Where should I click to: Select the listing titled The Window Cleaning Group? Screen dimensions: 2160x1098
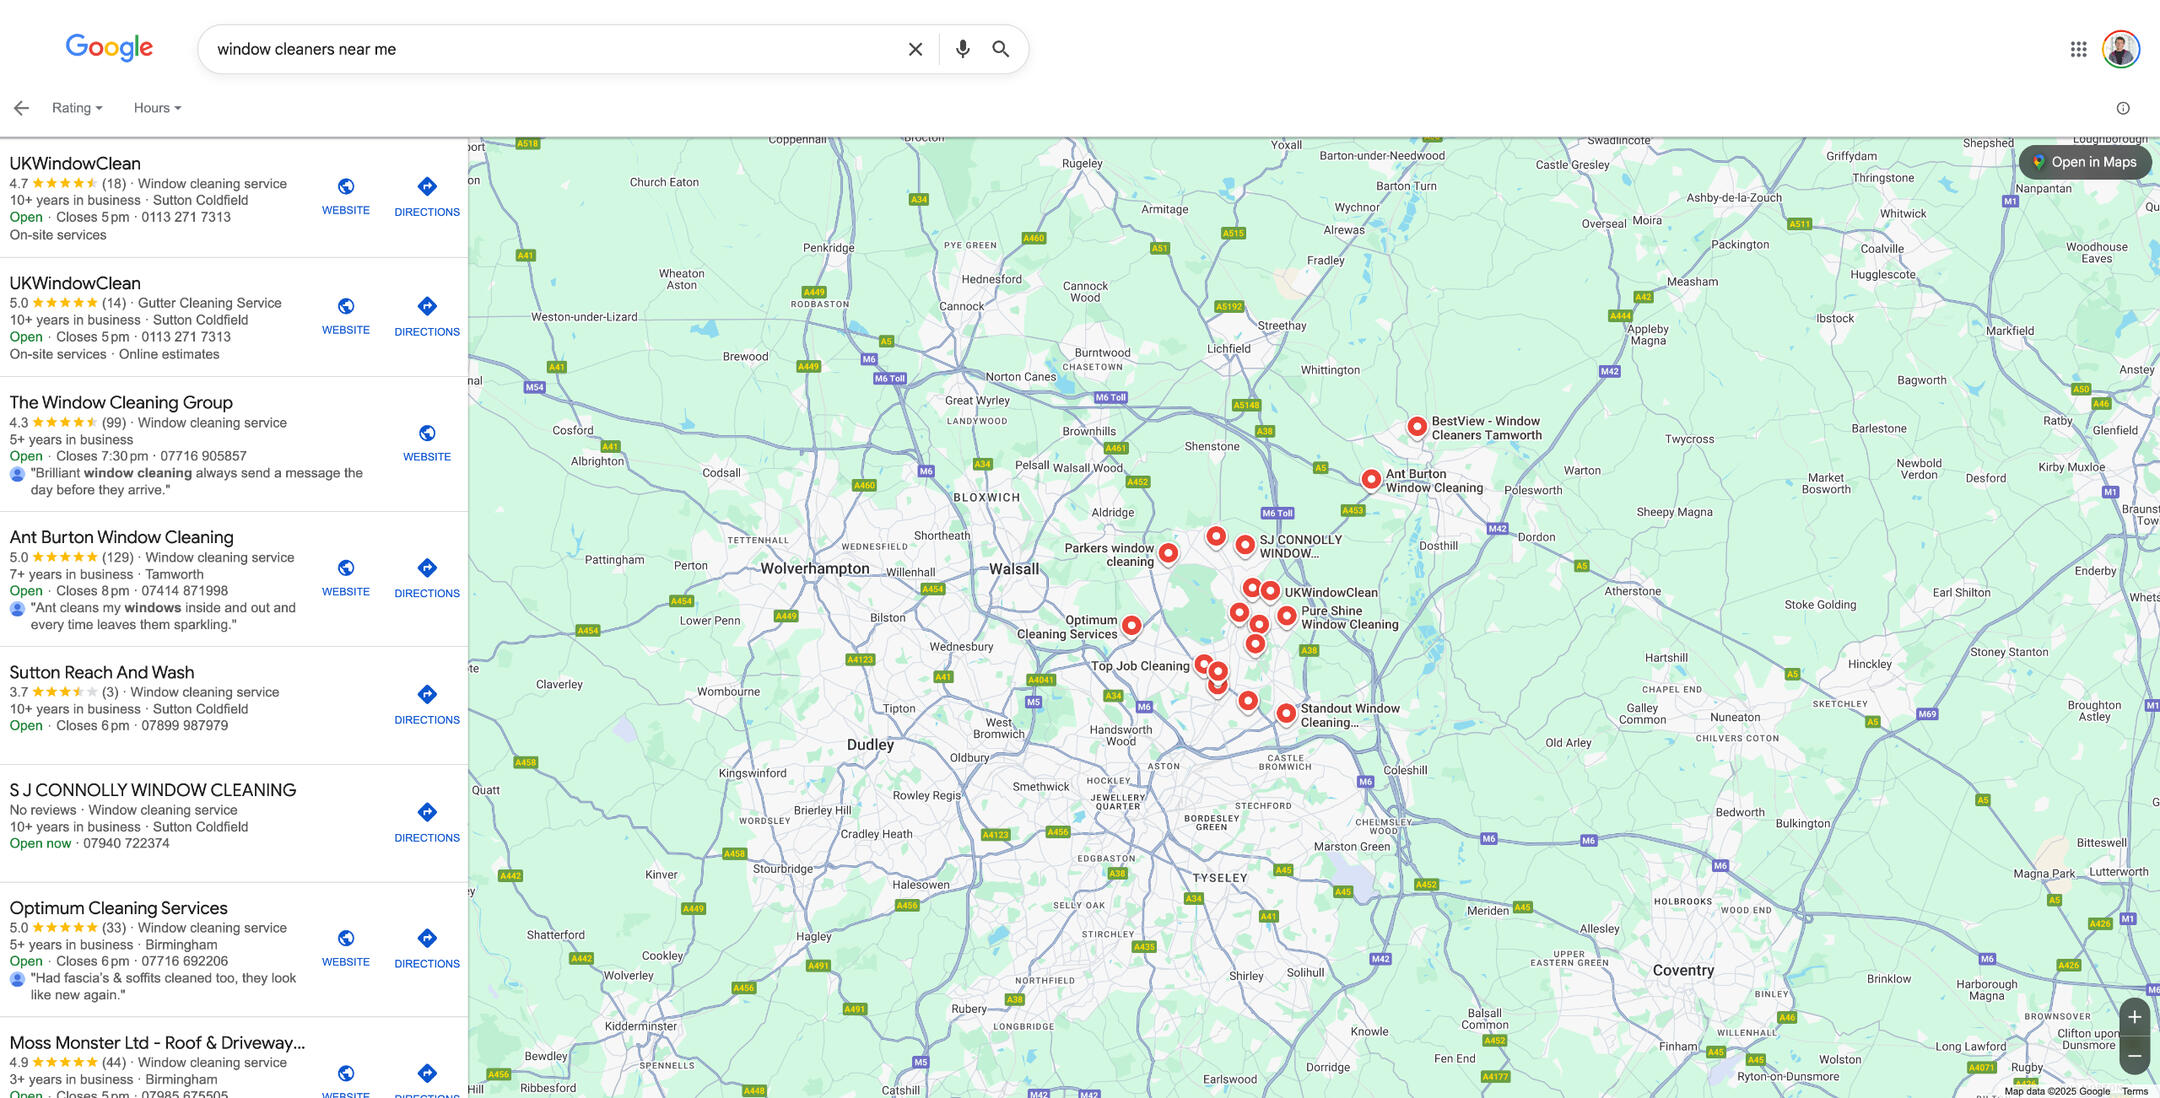(x=120, y=402)
